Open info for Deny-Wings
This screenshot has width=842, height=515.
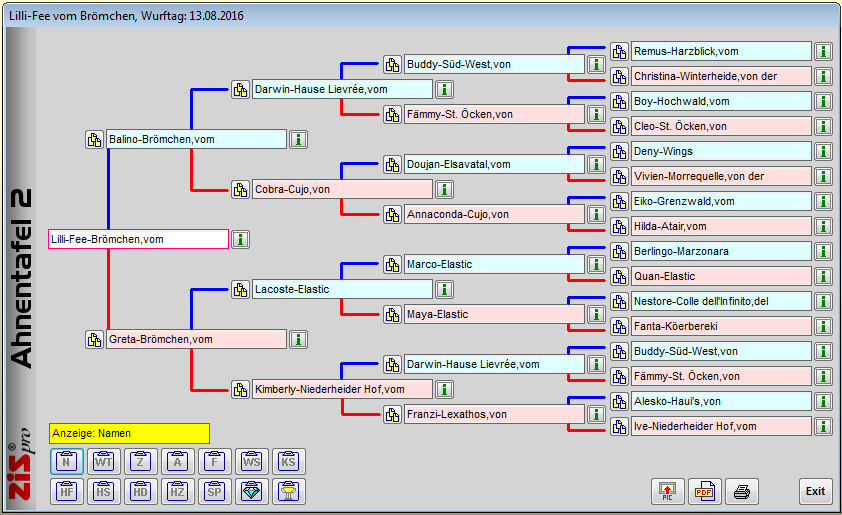pos(823,151)
